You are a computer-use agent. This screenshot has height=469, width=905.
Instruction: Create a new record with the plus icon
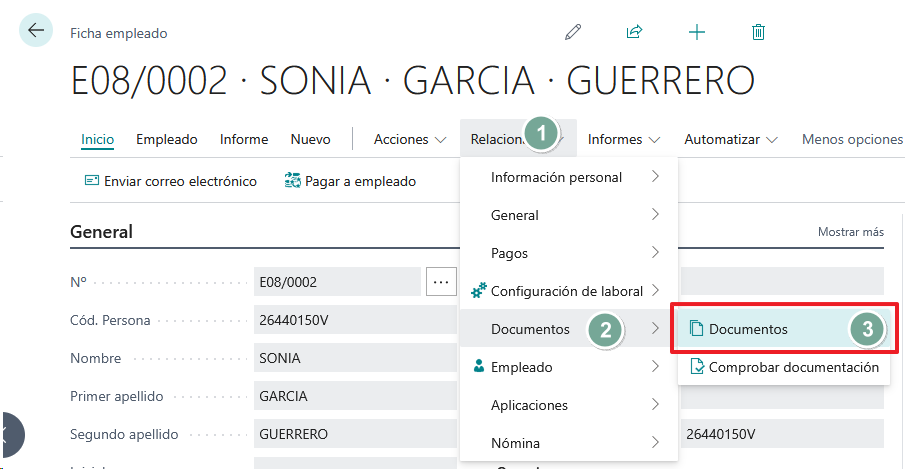point(697,32)
